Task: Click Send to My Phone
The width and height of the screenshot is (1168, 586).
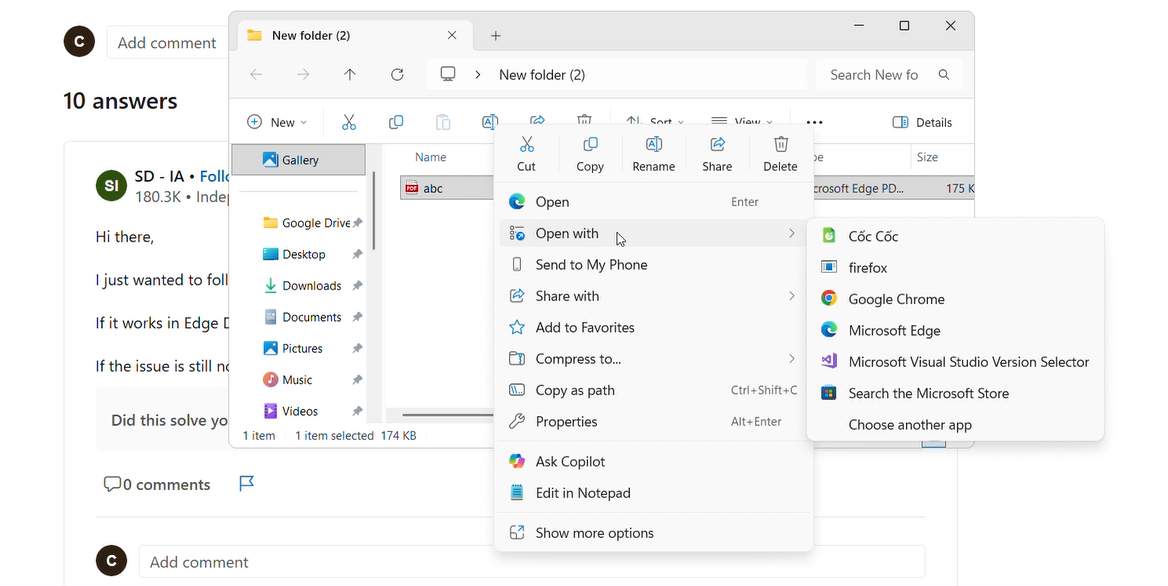Action: (x=653, y=264)
